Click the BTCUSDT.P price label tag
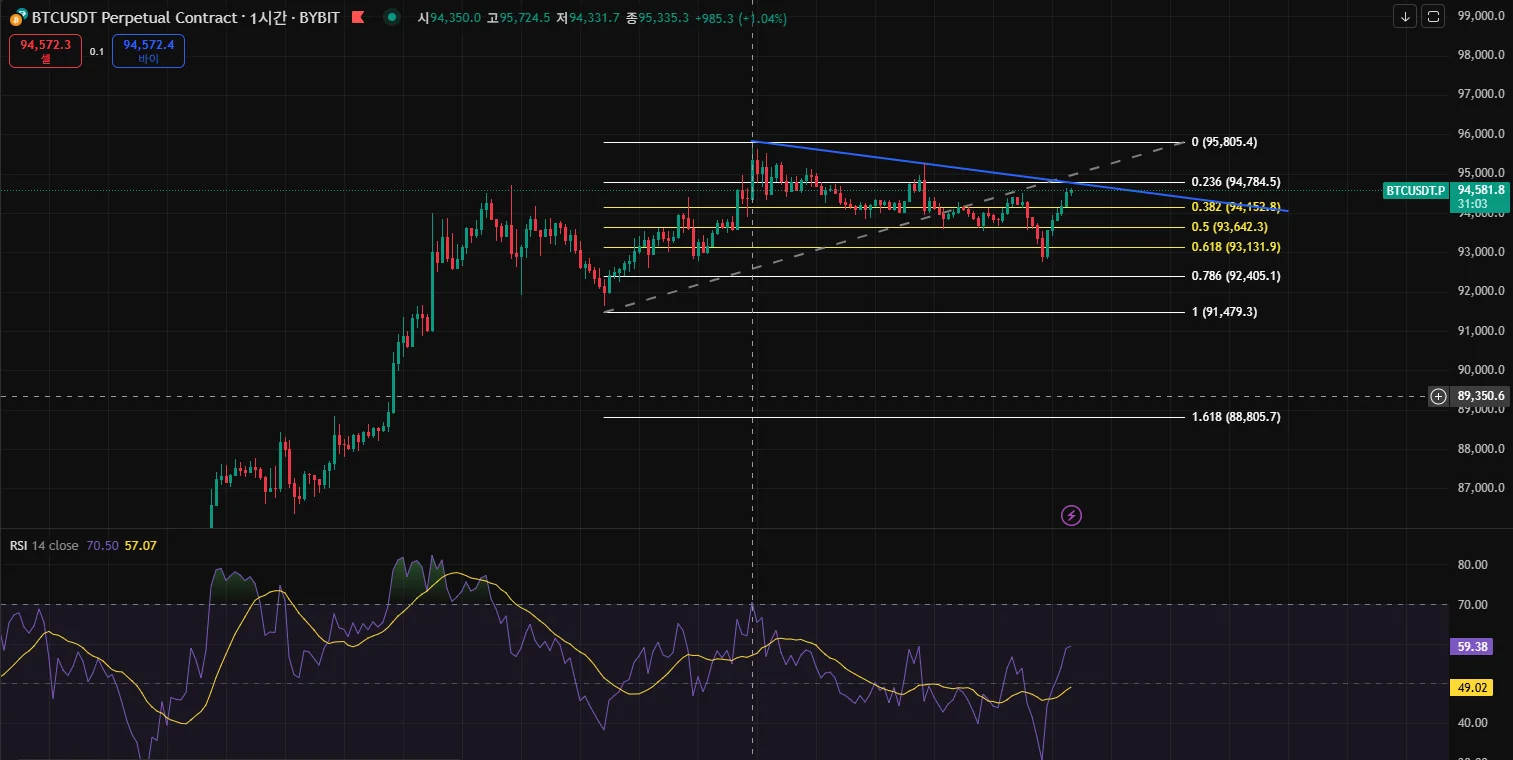 point(1415,190)
